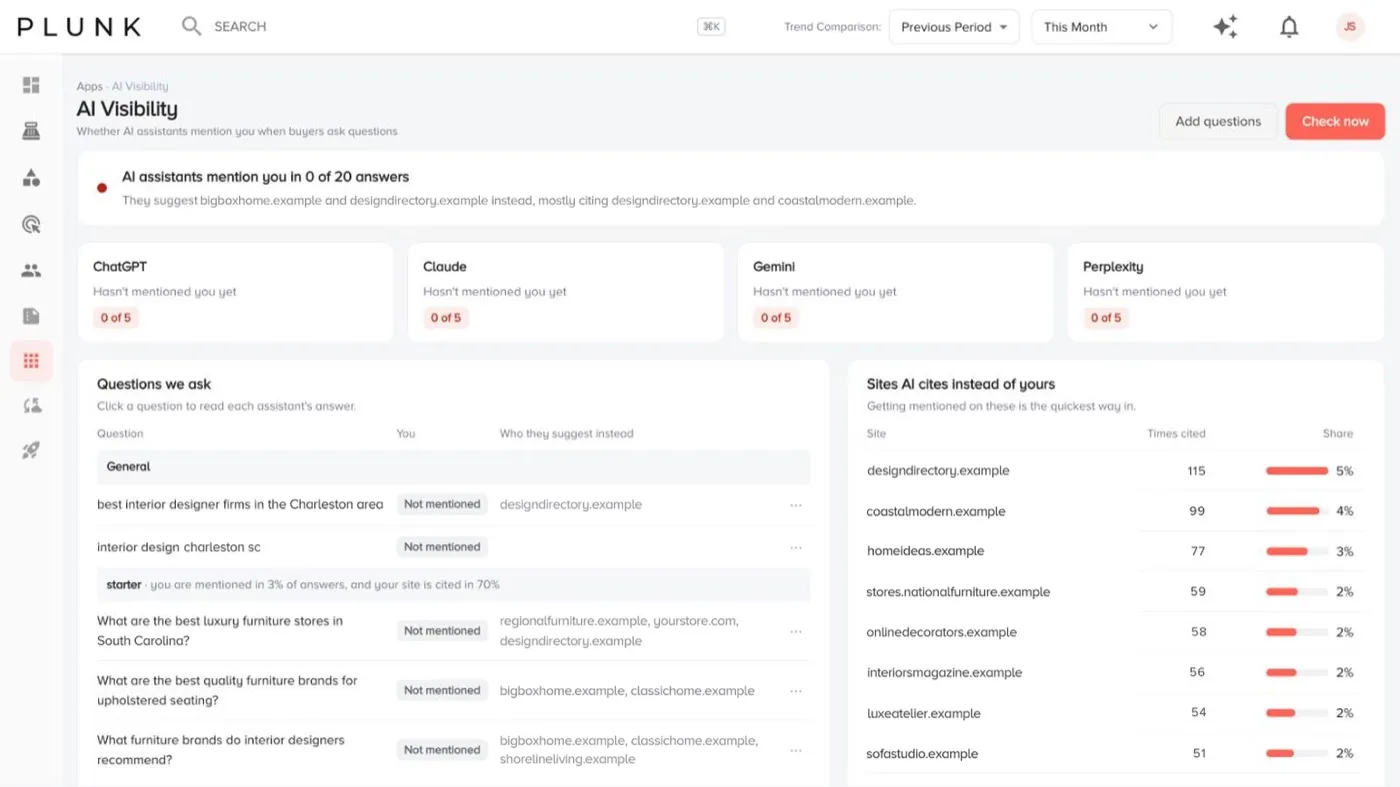Open the JS user avatar menu
This screenshot has height=787, width=1400.
[1350, 27]
